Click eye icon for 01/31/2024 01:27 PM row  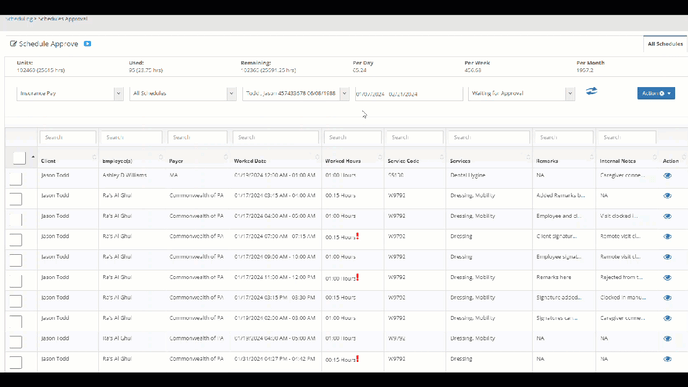pos(667,359)
